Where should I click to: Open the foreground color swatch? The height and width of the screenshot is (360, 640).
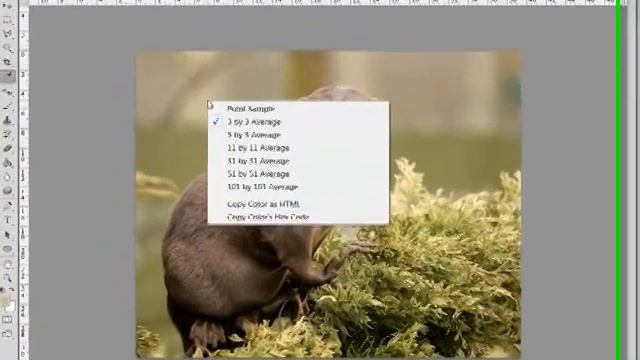coord(4,300)
